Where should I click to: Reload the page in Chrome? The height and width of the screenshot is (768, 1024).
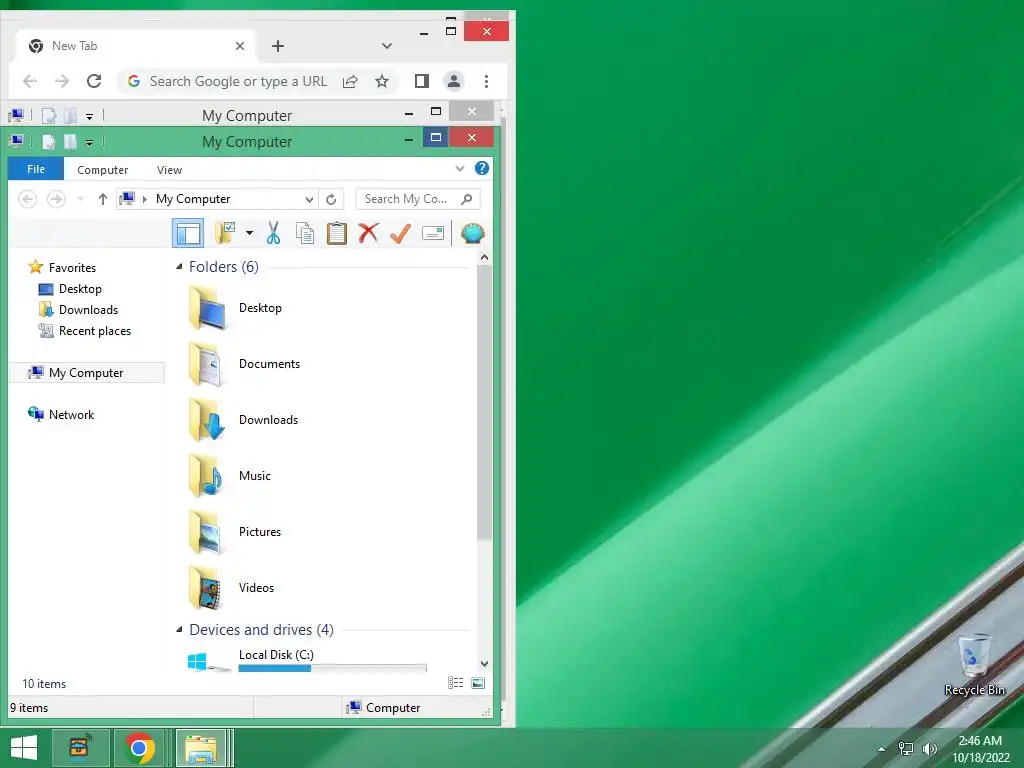(94, 81)
